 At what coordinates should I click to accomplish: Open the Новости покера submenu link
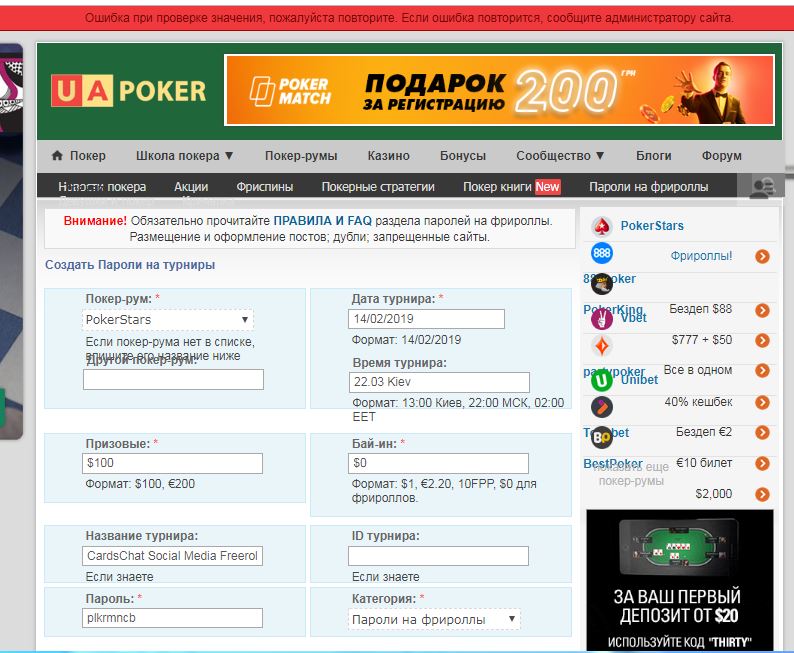102,187
